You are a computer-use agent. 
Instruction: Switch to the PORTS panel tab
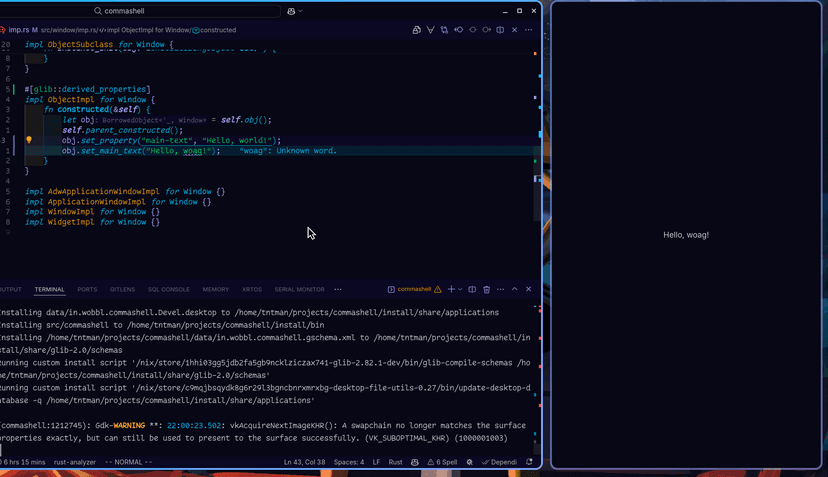coord(87,289)
